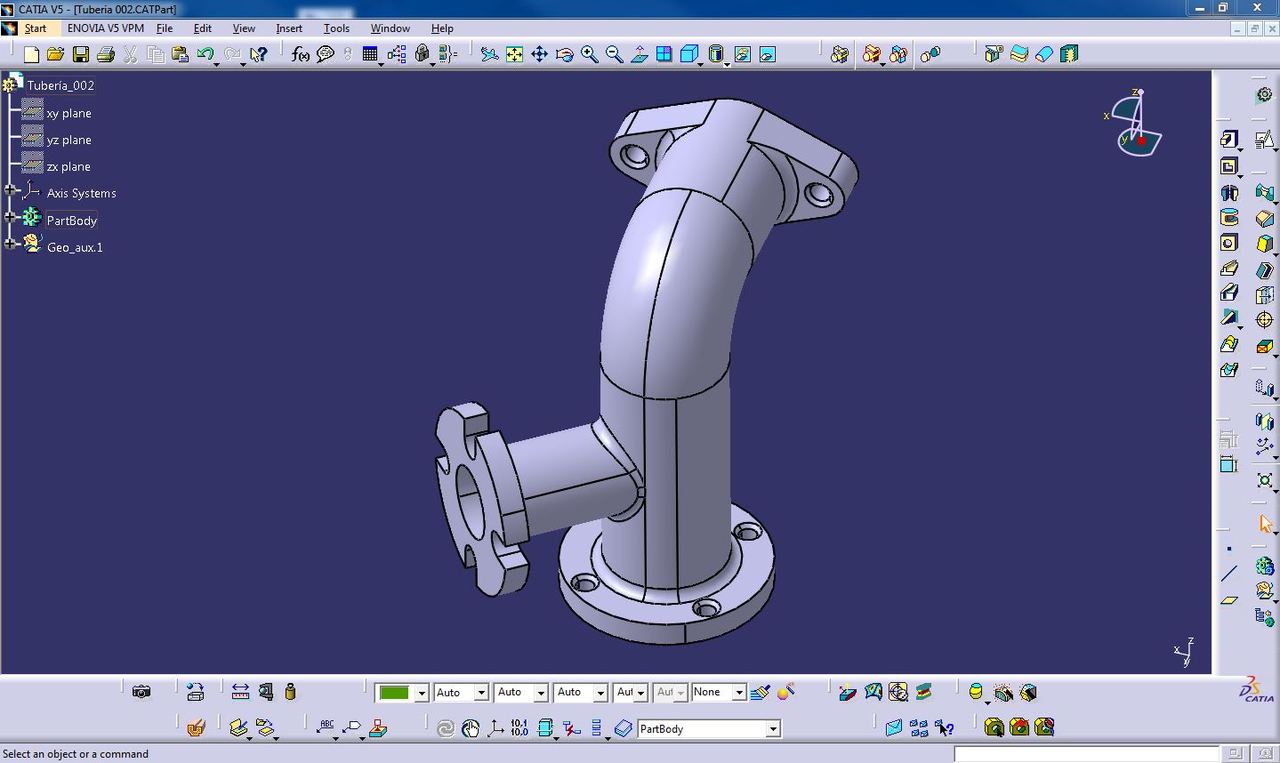Screen dimensions: 1280x763
Task: Open the Help menu
Action: point(442,28)
